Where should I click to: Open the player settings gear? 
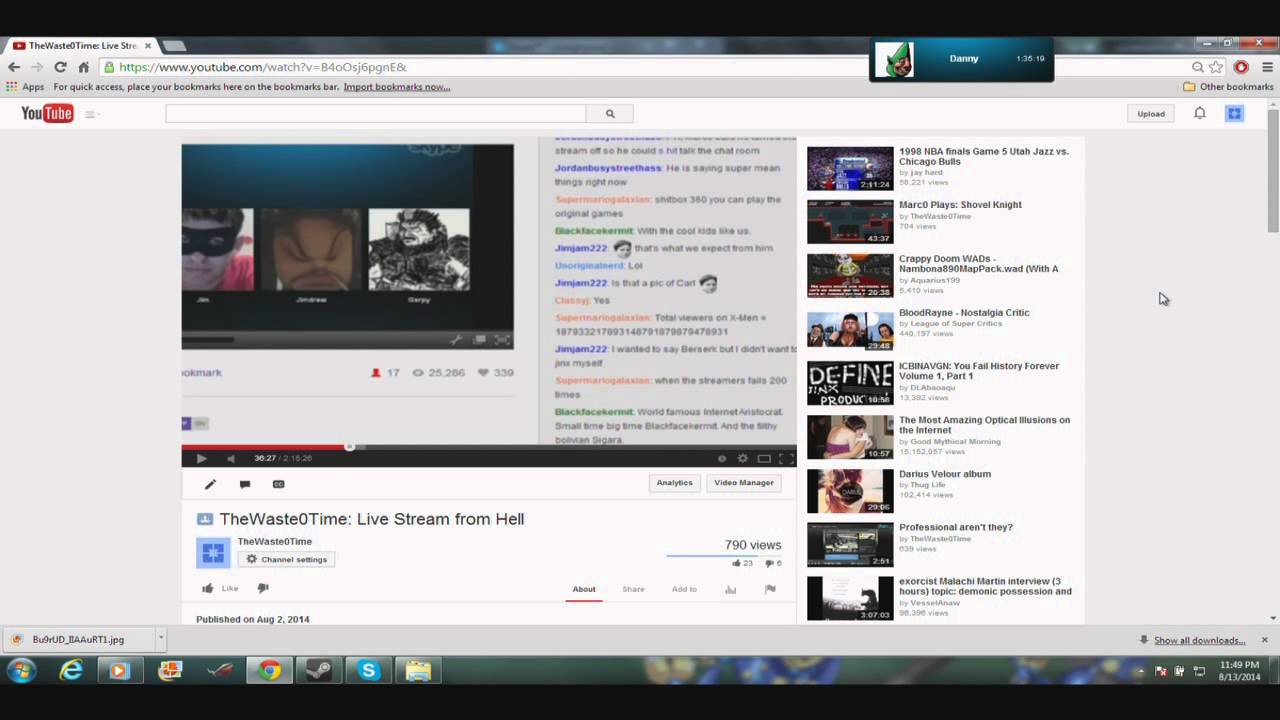[x=742, y=458]
